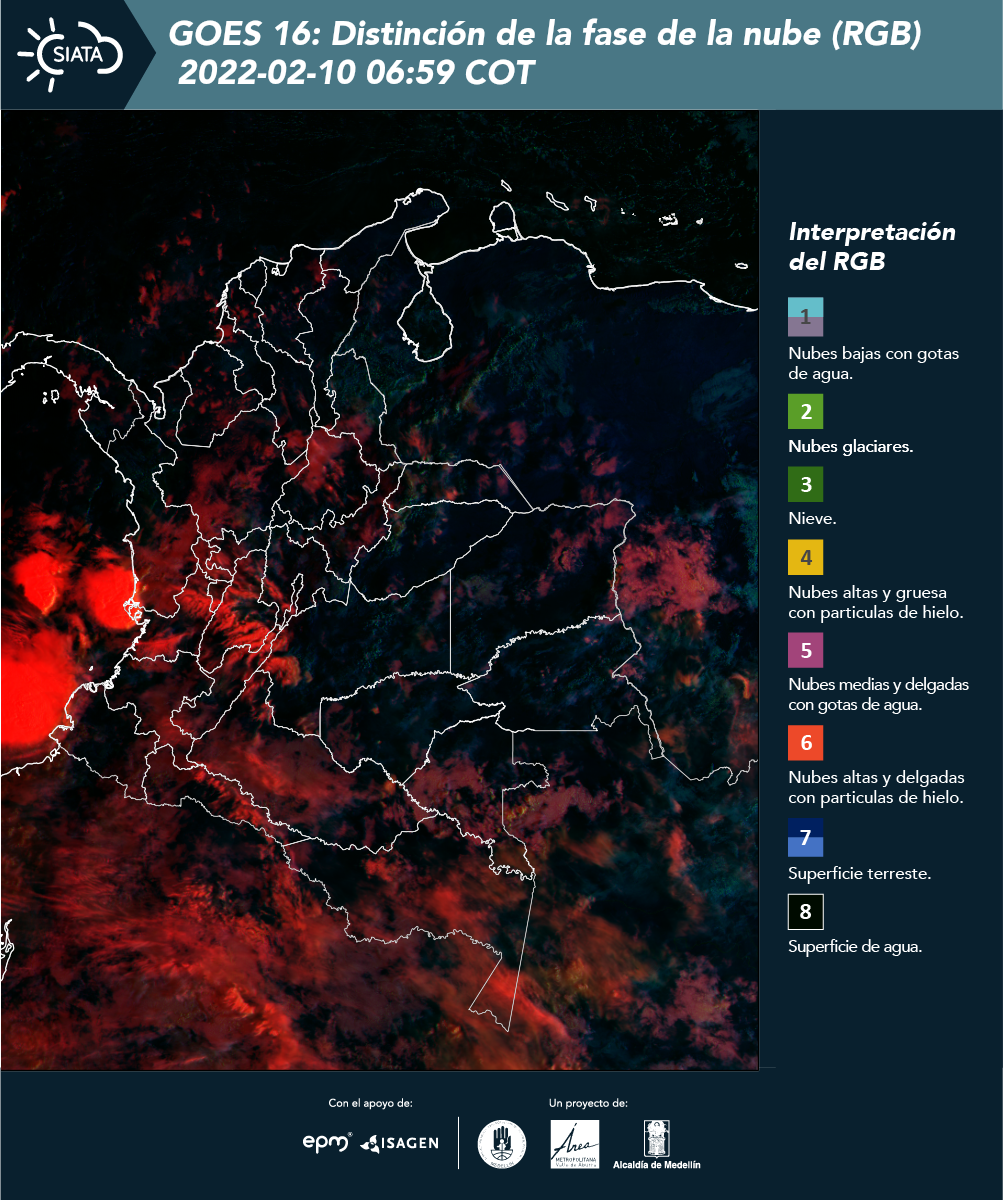Click 'Nubes medias y delgadas con gotas de agua.'
The width and height of the screenshot is (1003, 1200).
879,695
